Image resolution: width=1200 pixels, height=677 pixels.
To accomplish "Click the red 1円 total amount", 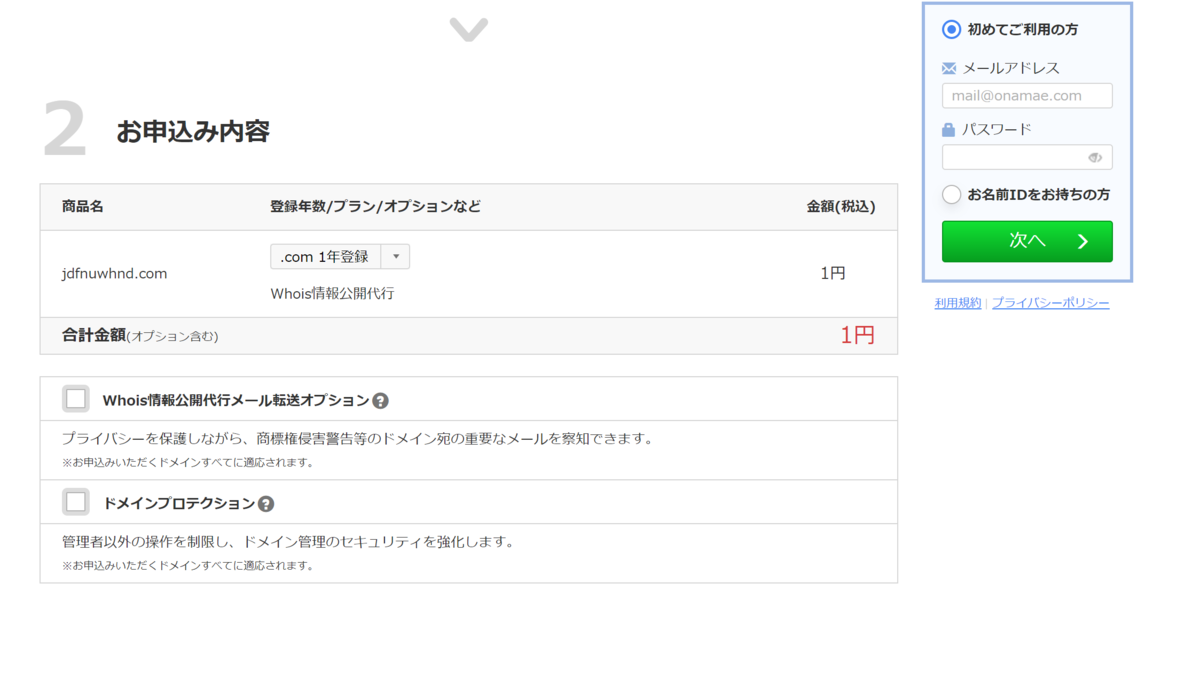I will (857, 335).
